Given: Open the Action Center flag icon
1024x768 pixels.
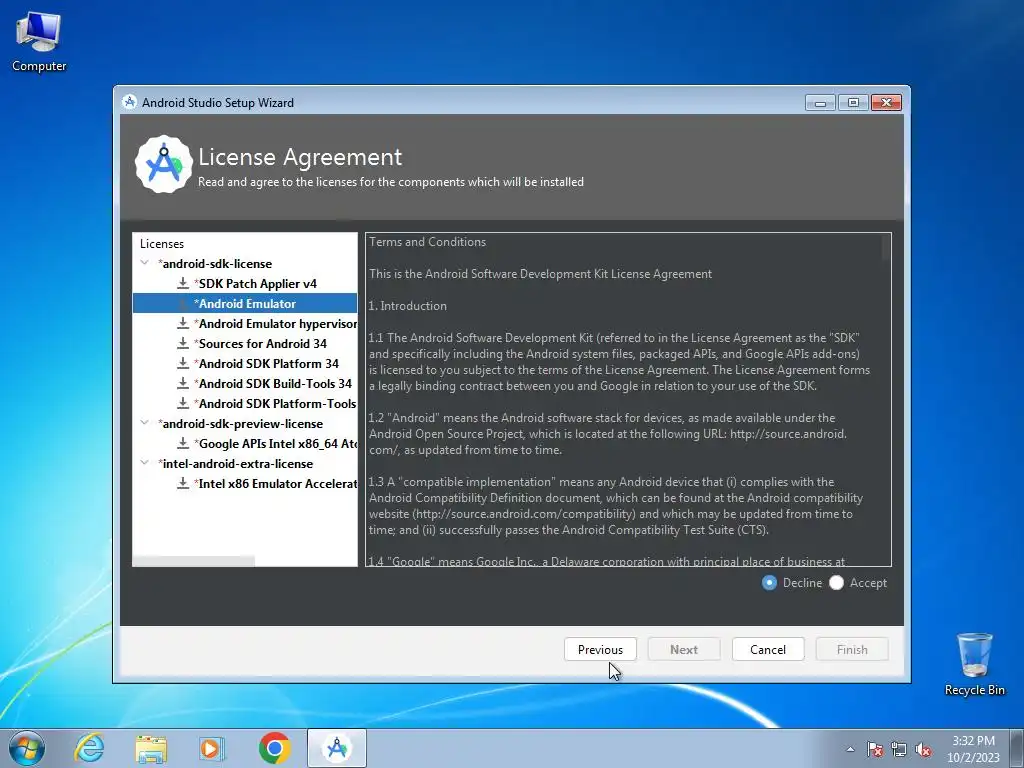Looking at the screenshot, I should click(875, 749).
